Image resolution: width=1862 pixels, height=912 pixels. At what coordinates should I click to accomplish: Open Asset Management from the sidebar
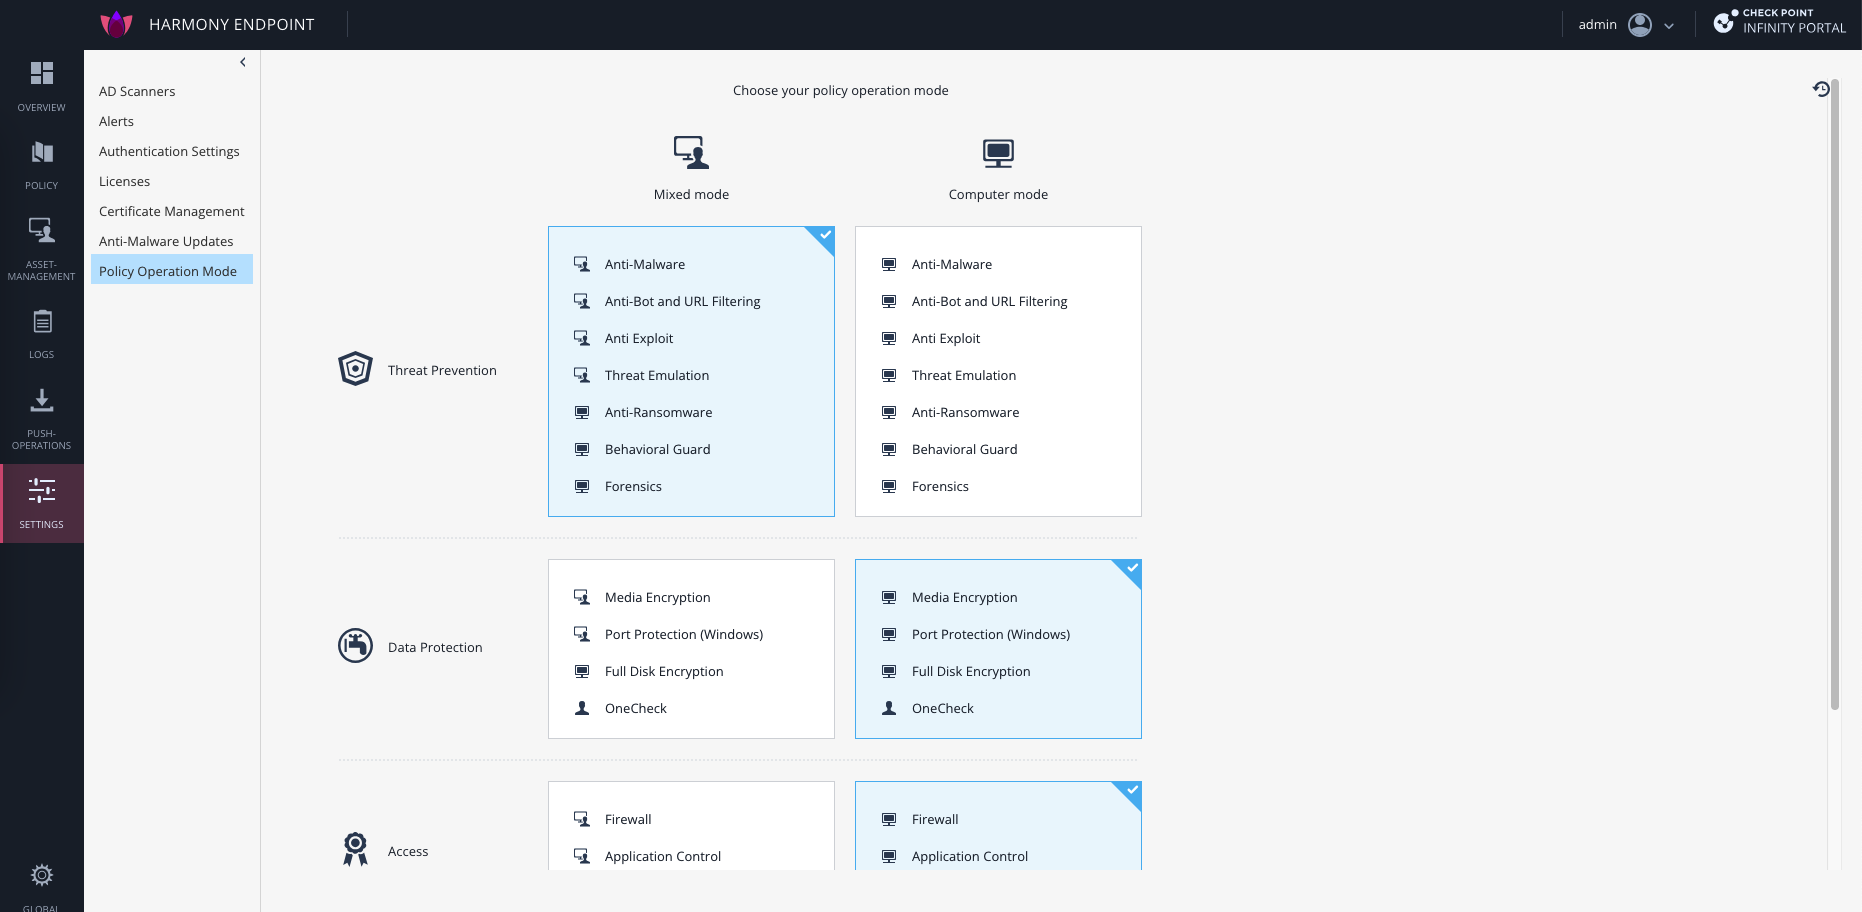click(41, 232)
